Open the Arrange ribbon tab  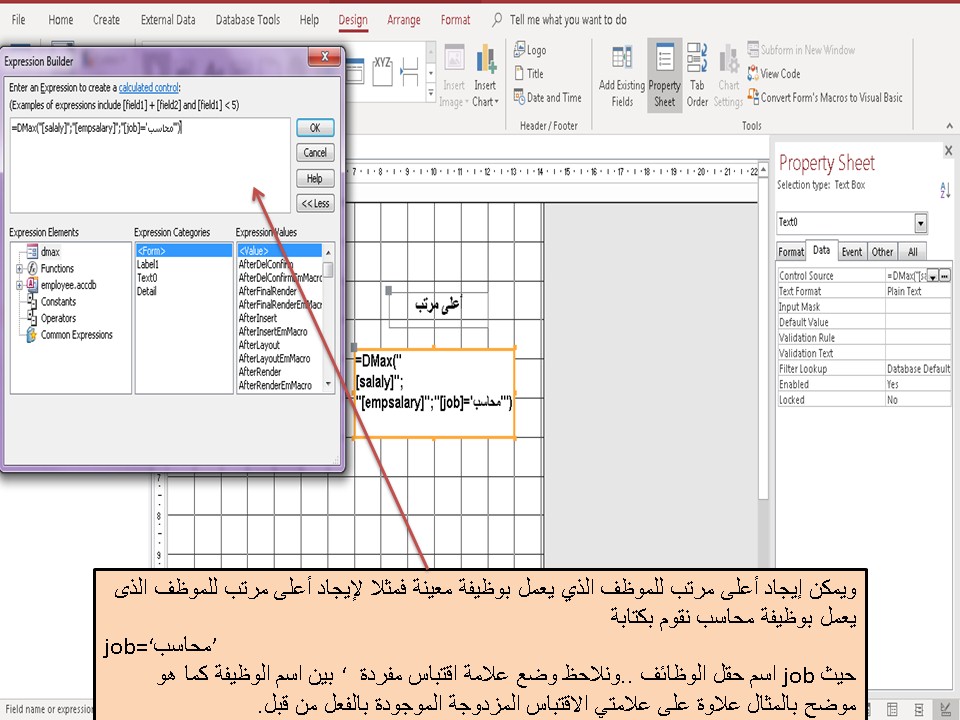click(404, 19)
